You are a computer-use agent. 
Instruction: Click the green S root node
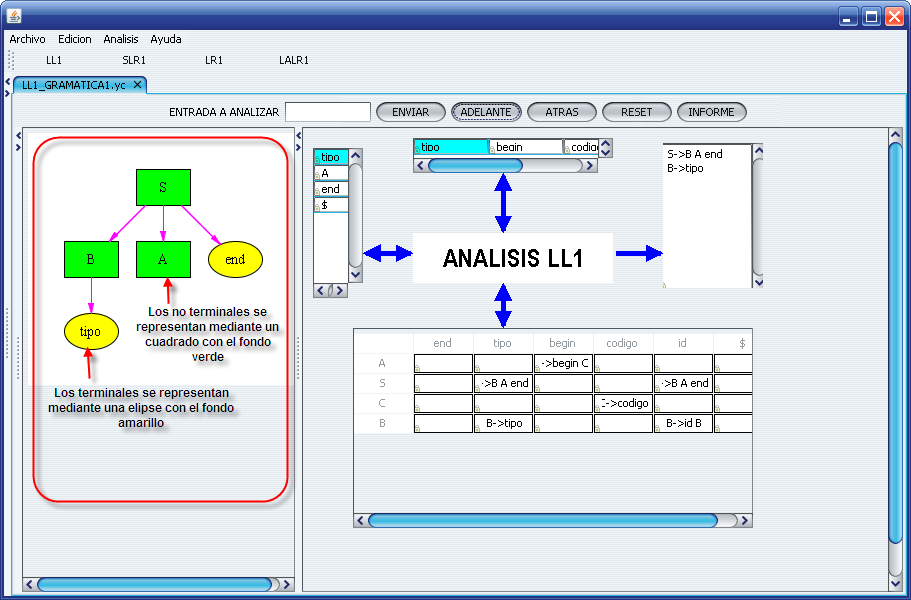163,187
